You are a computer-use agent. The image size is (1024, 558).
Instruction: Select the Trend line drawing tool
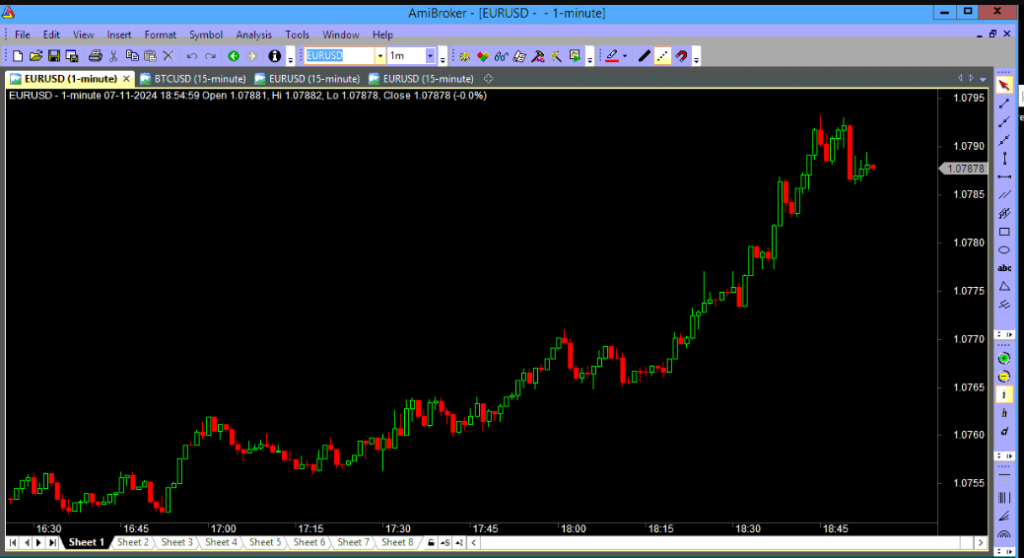pyautogui.click(x=1004, y=104)
